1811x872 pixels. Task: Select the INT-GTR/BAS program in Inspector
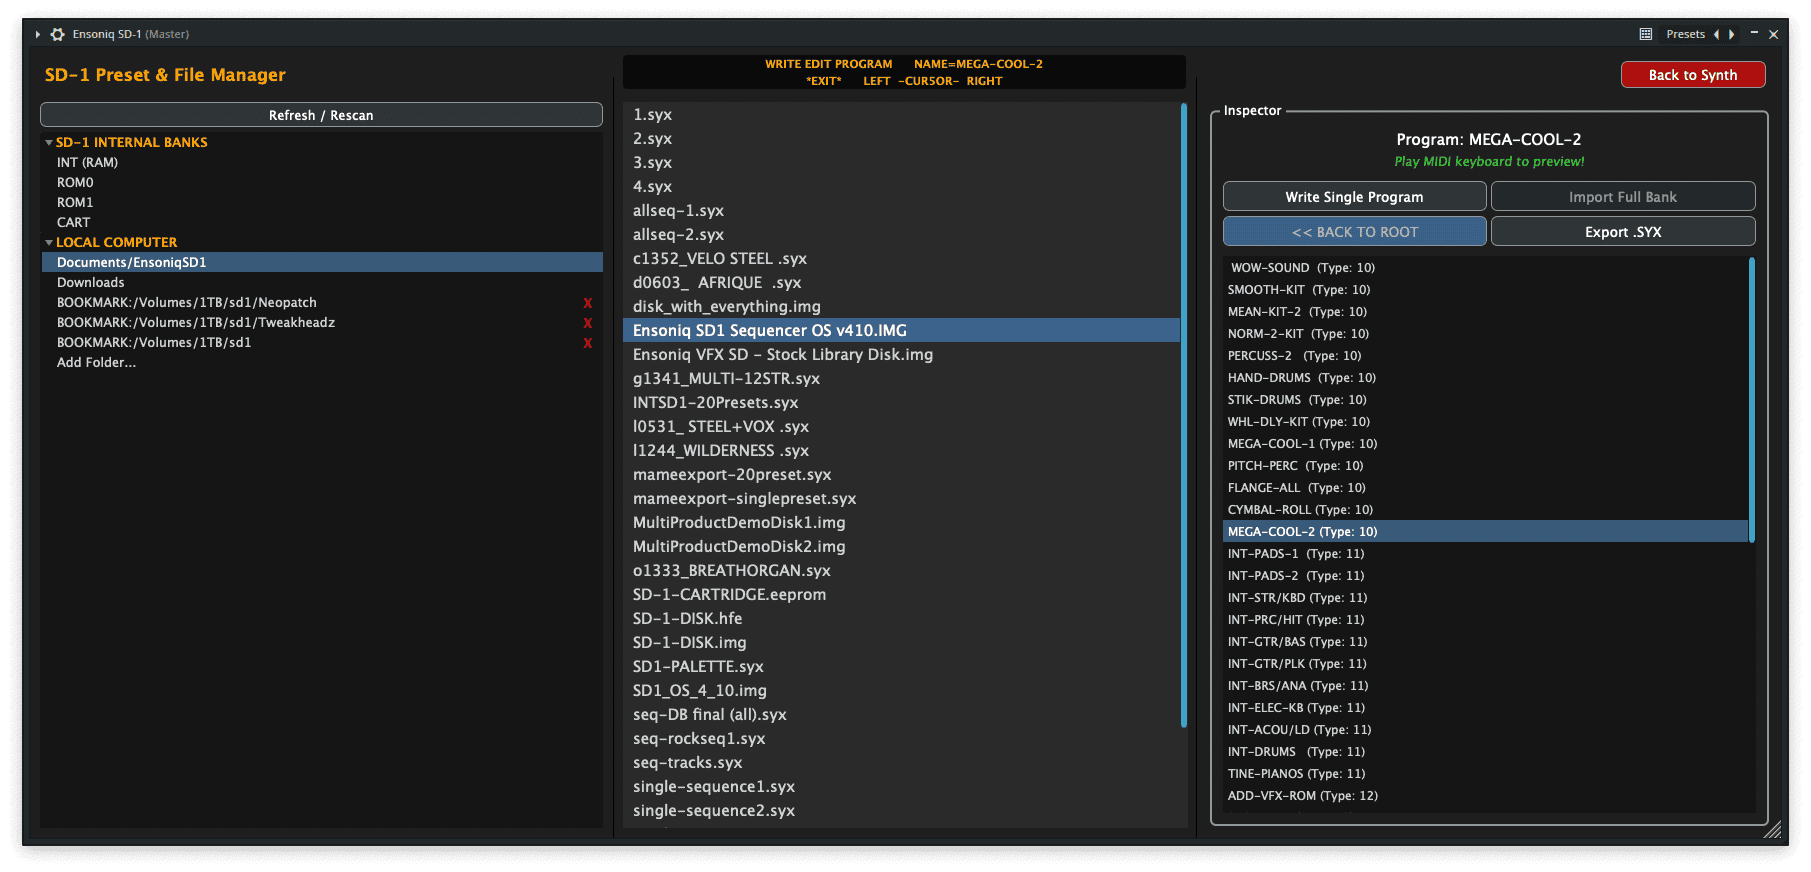pos(1485,642)
